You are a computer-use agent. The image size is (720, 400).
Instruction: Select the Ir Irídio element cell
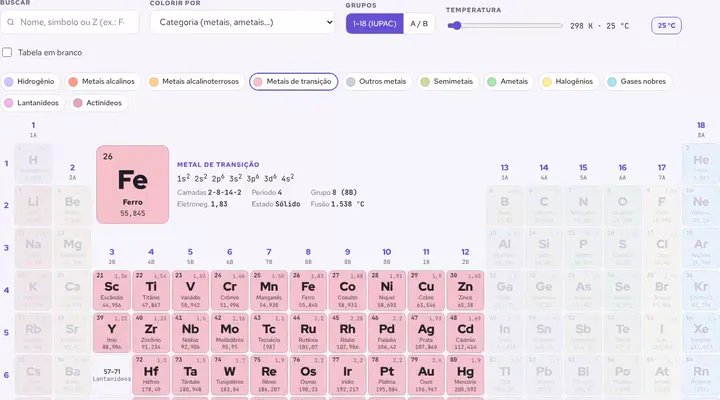348,375
